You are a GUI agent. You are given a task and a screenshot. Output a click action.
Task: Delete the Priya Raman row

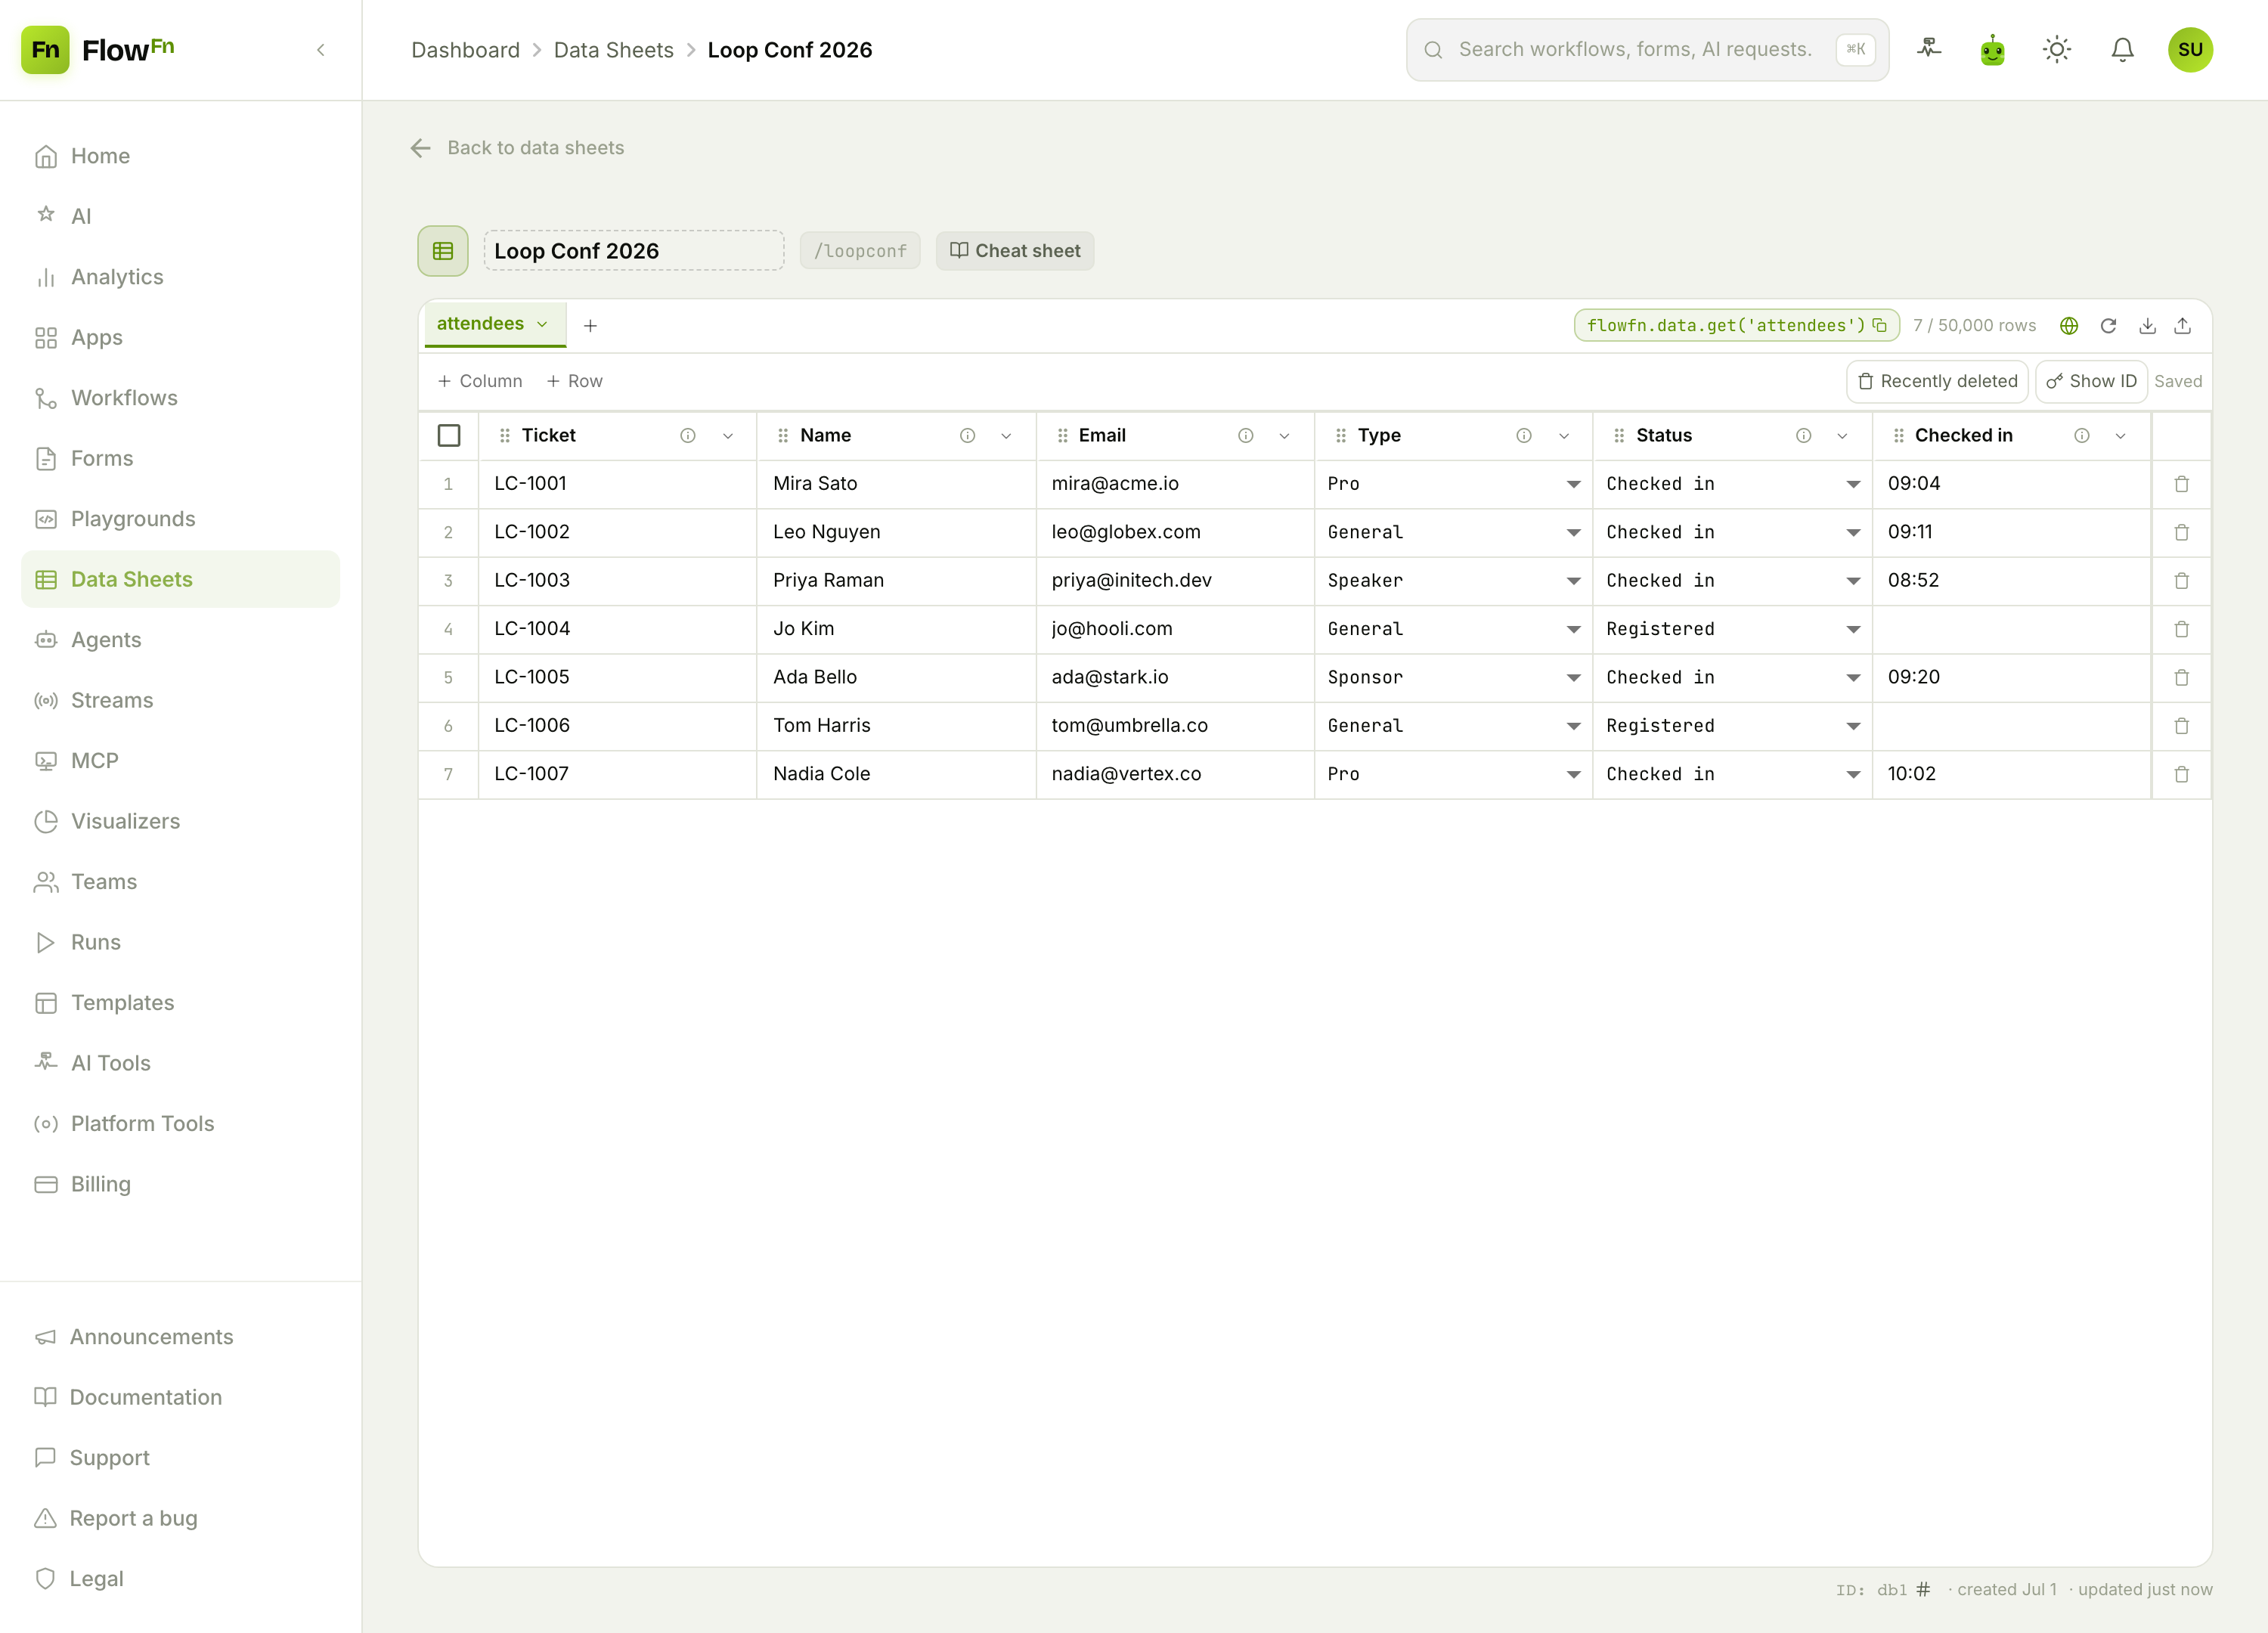pyautogui.click(x=2181, y=581)
